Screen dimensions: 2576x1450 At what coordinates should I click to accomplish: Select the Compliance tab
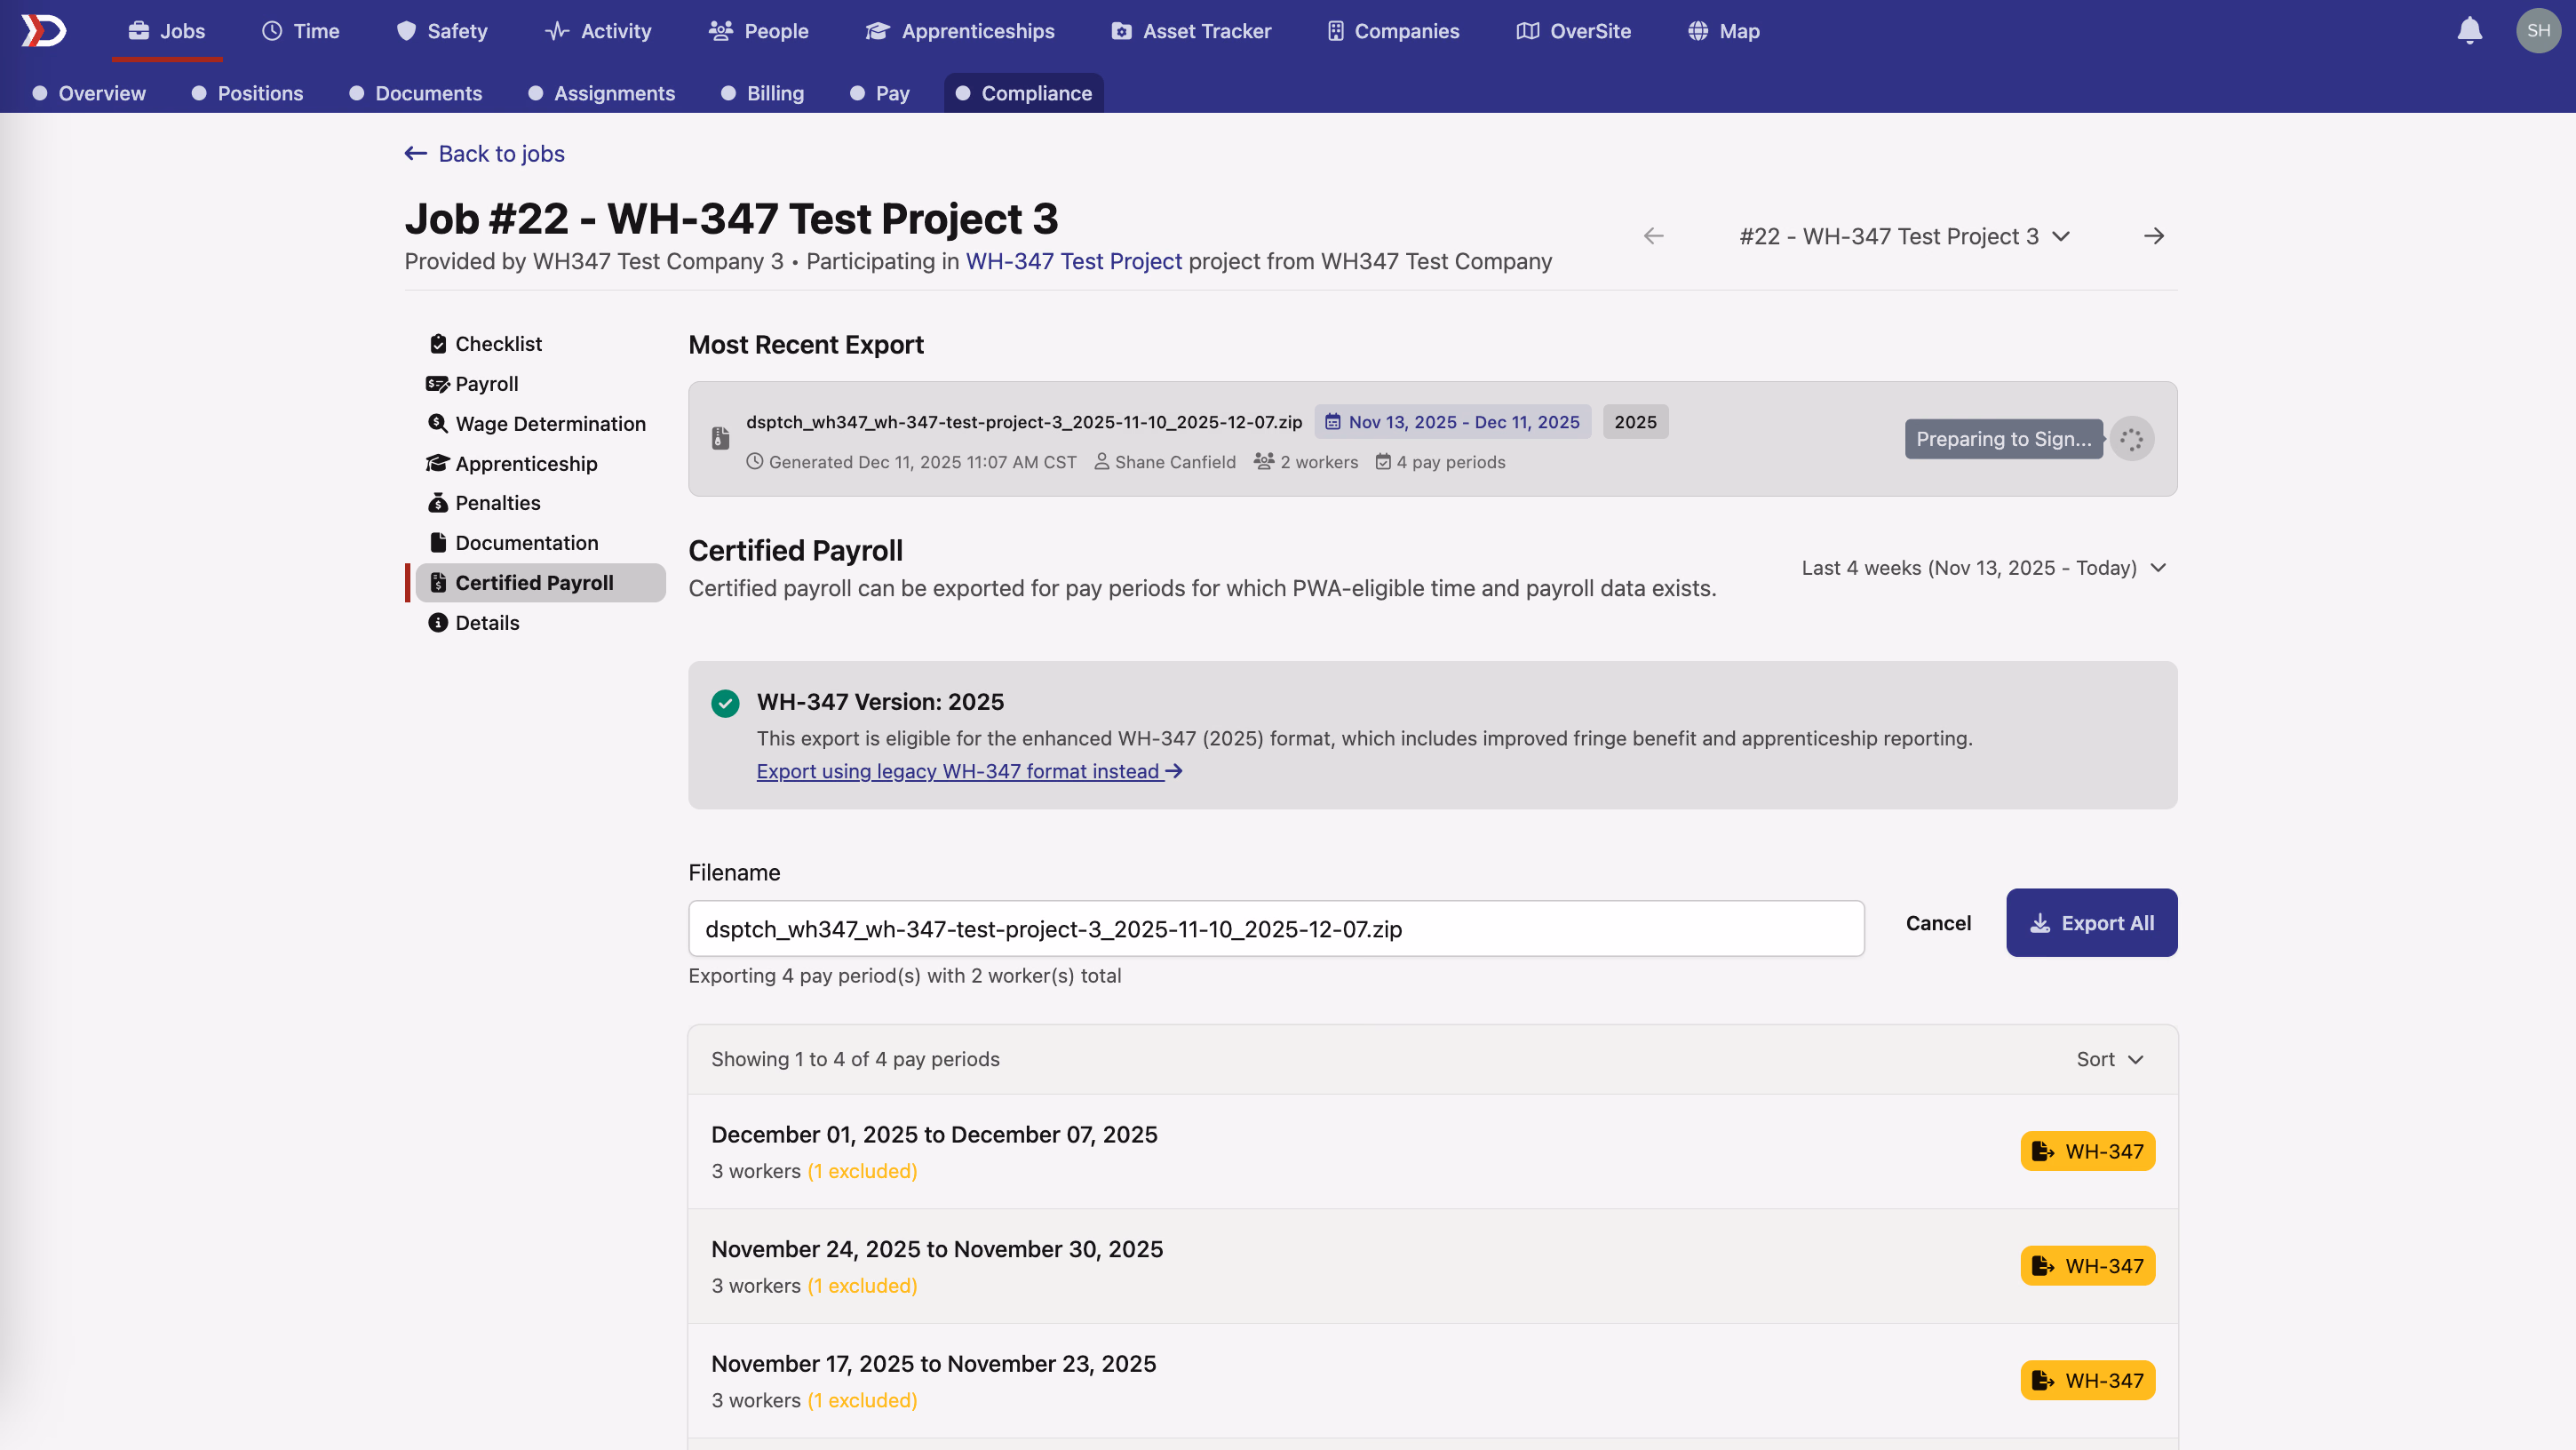click(1024, 93)
